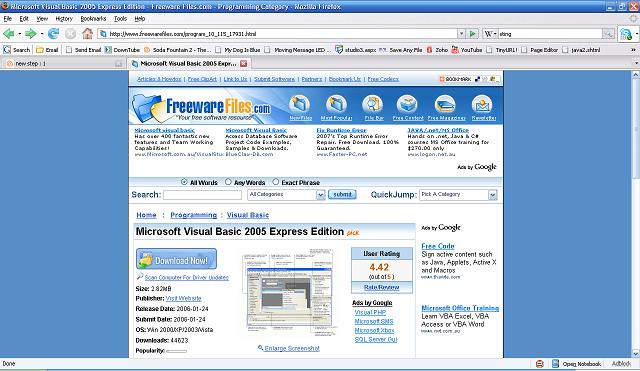Select the Exact Phrase radio button

click(276, 182)
